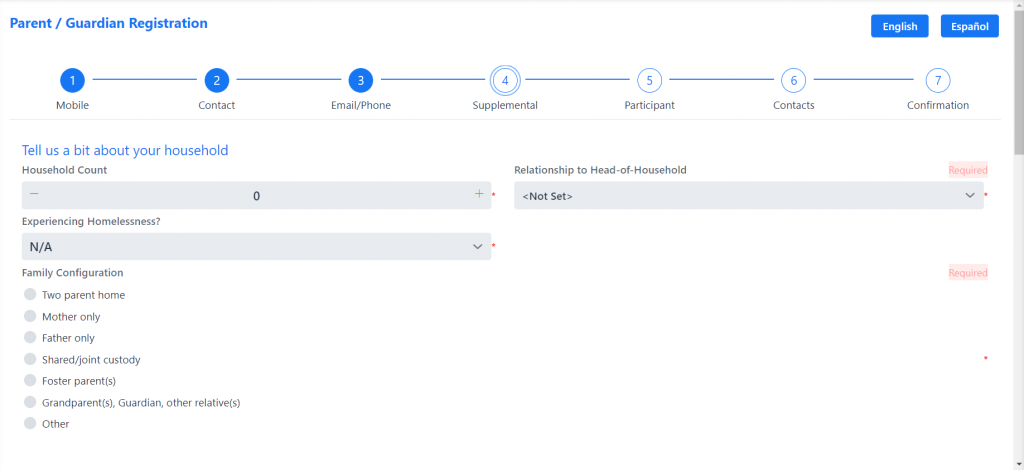The image size is (1024, 470).
Task: Select Other family configuration option
Action: point(29,424)
